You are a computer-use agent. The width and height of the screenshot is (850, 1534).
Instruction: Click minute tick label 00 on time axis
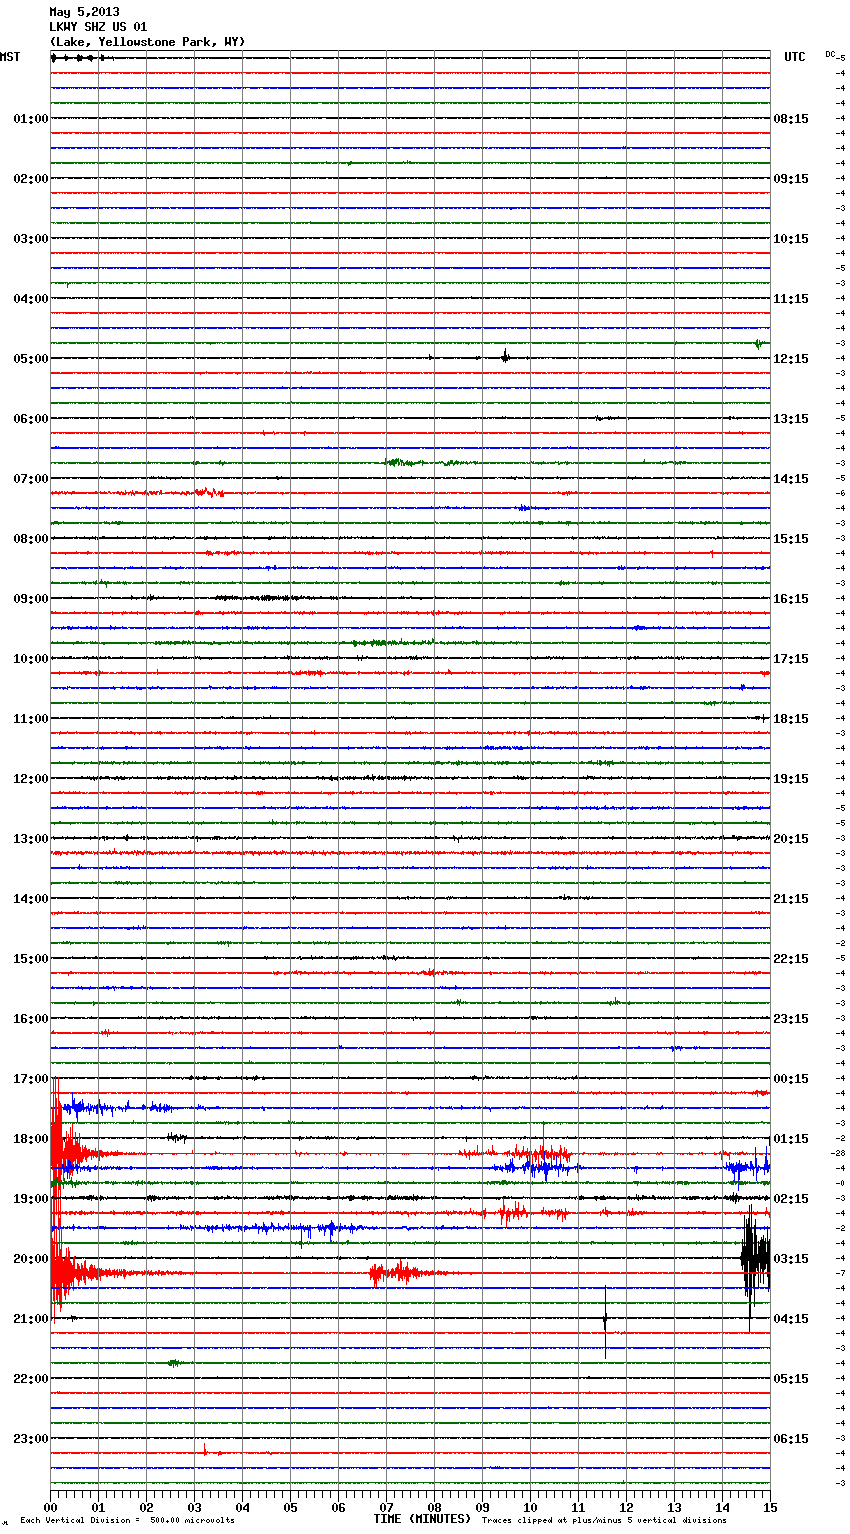[50, 1507]
